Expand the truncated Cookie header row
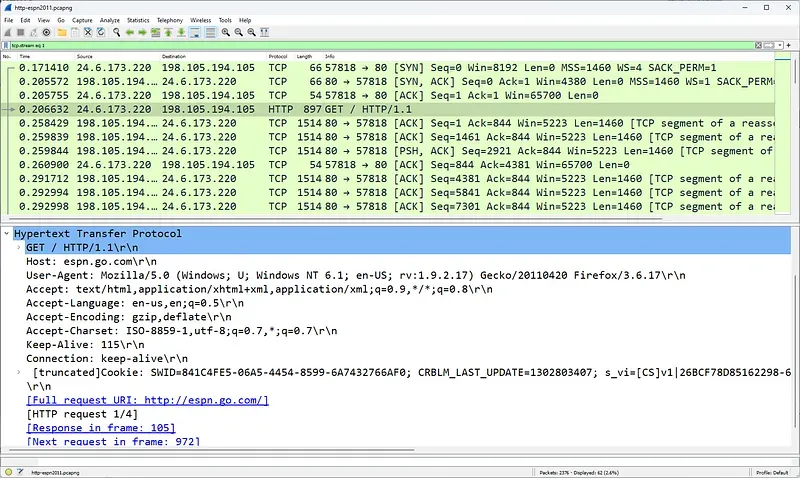This screenshot has height=478, width=800. 19,372
